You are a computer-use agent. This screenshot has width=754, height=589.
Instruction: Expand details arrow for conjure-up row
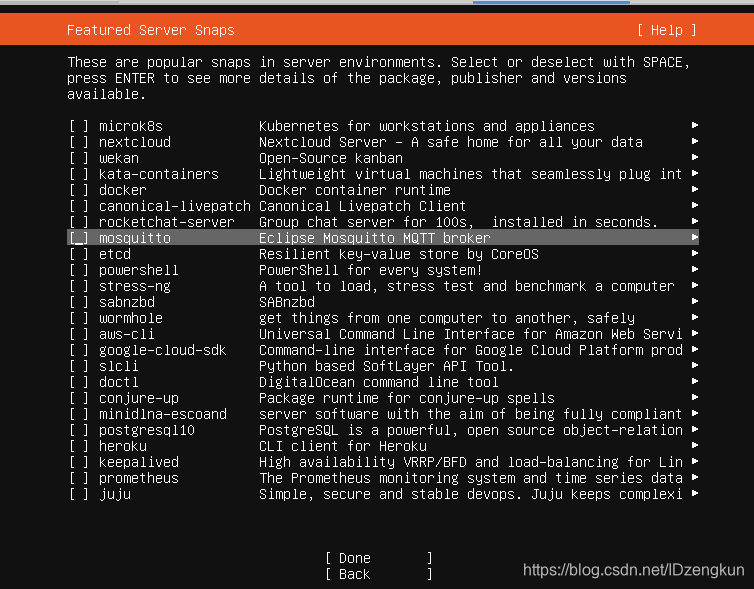coord(695,397)
